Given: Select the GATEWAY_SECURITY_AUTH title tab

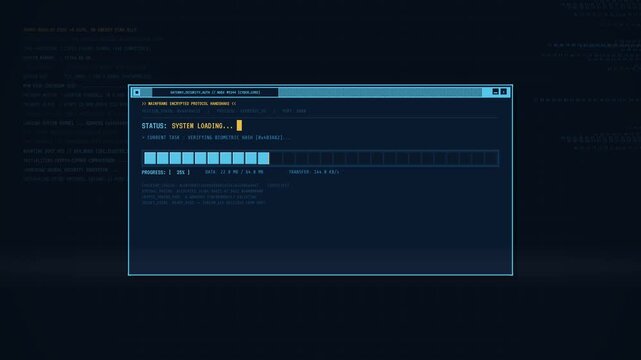Looking at the screenshot, I should click(x=215, y=92).
